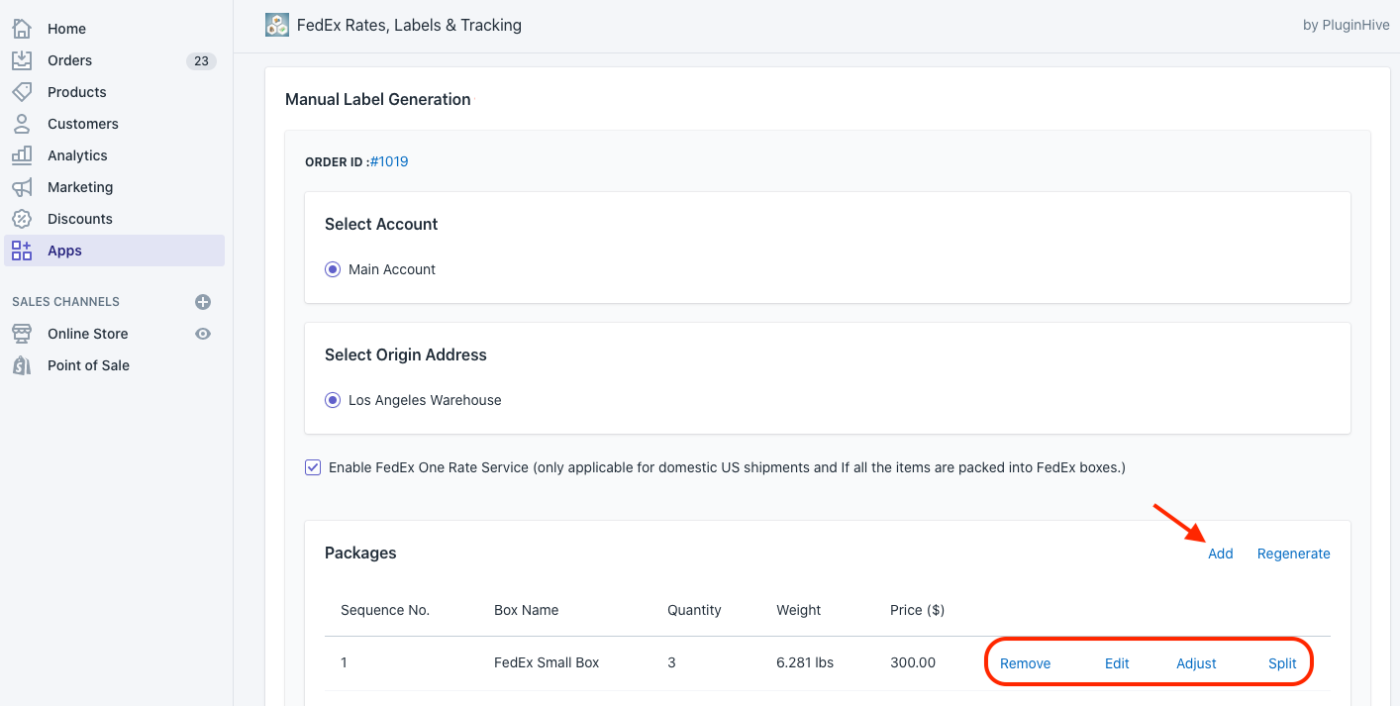Viewport: 1400px width, 706px height.
Task: Click the Home house icon in sidebar
Action: pos(22,28)
